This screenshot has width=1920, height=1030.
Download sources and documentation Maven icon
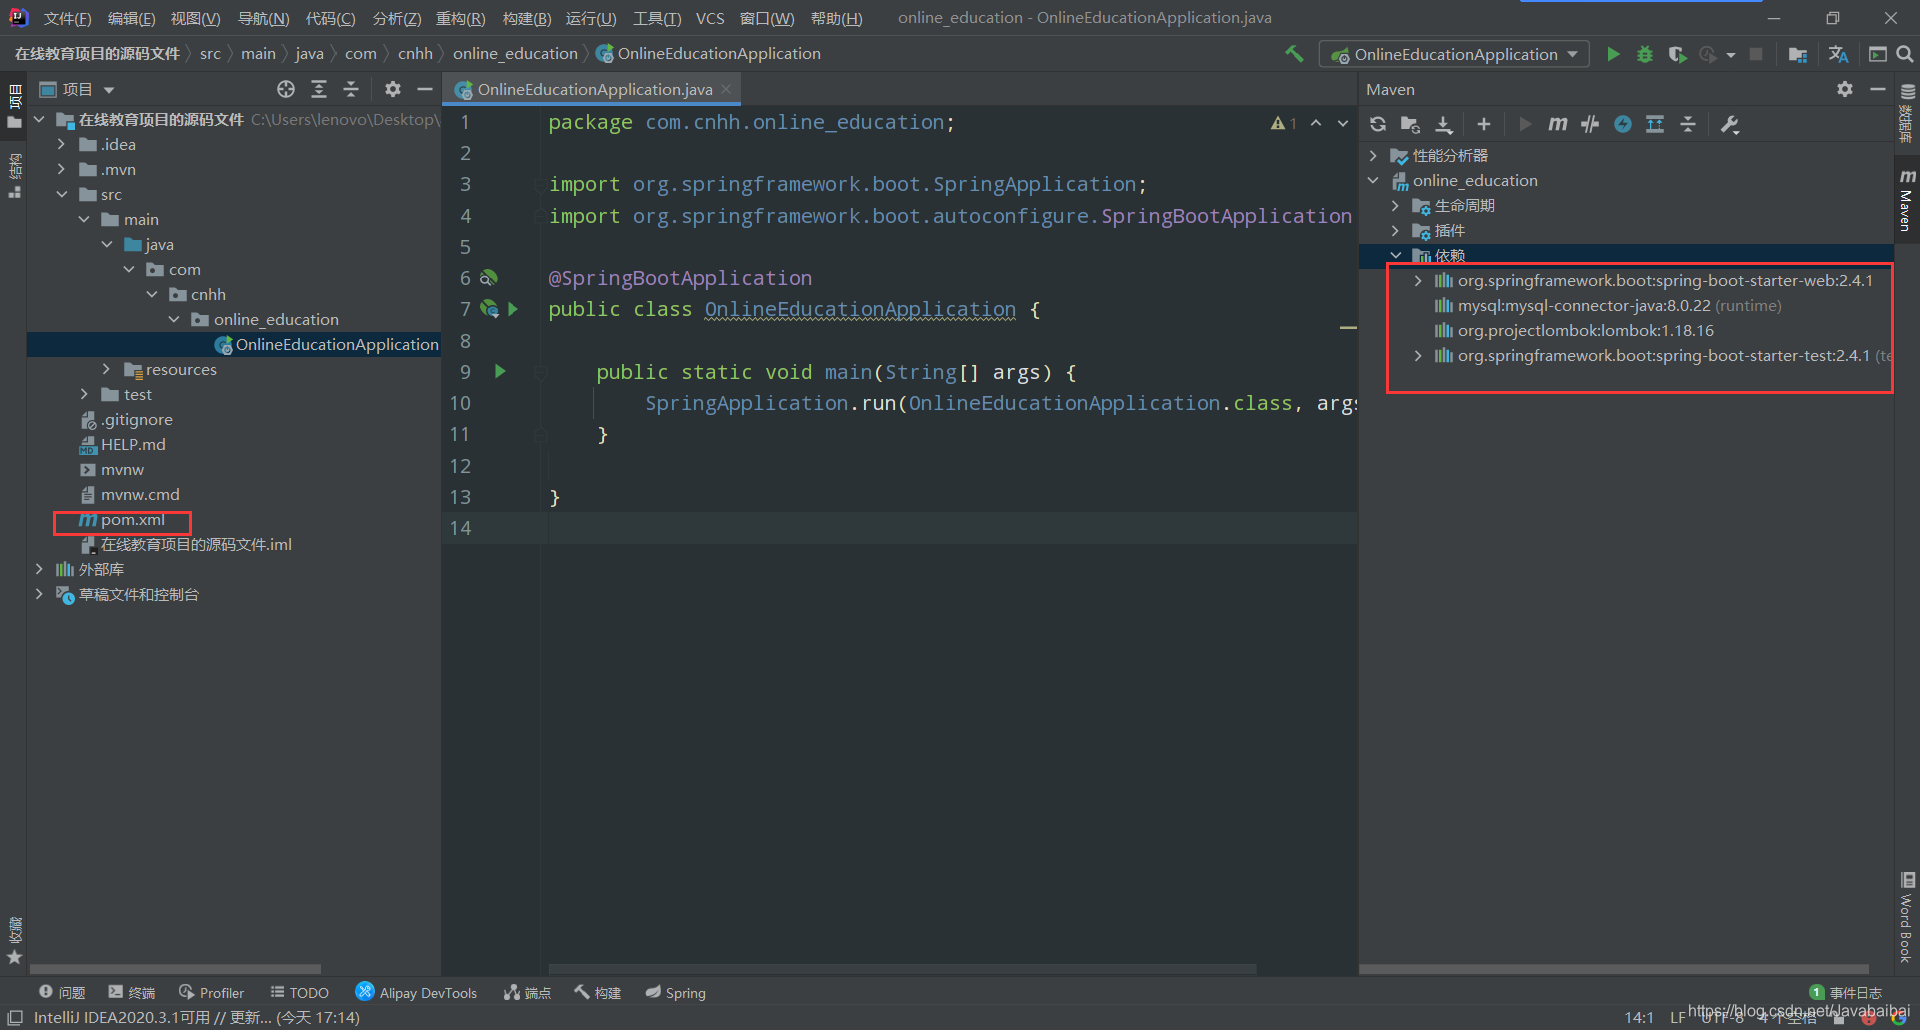[1444, 124]
